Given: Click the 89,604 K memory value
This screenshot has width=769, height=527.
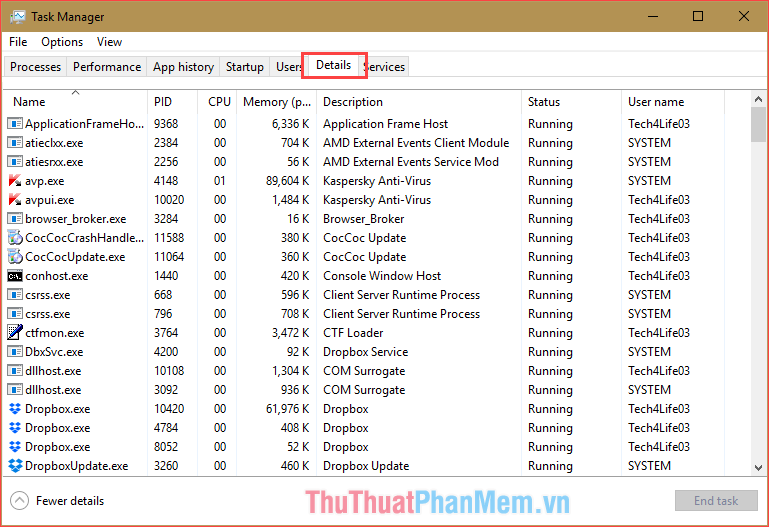Looking at the screenshot, I should 287,181.
